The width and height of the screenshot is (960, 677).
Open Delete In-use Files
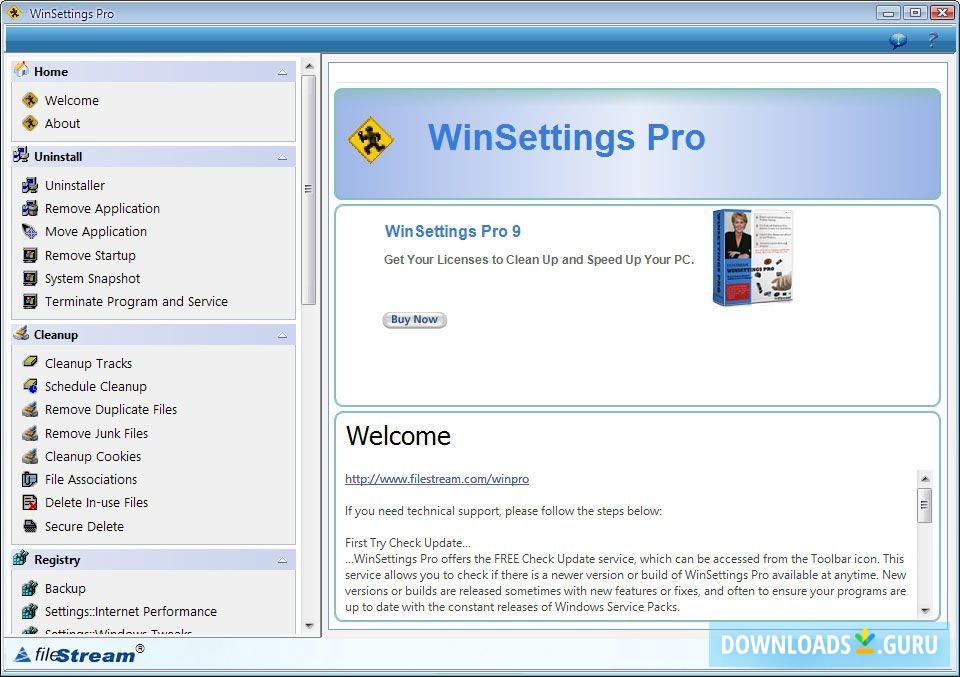96,503
